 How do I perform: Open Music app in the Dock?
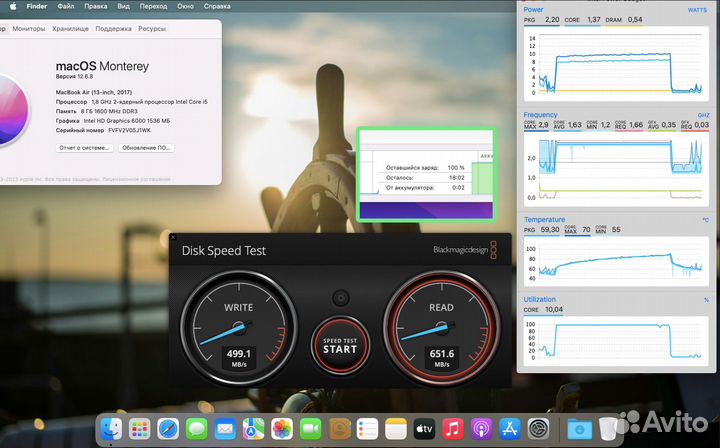[x=453, y=430]
